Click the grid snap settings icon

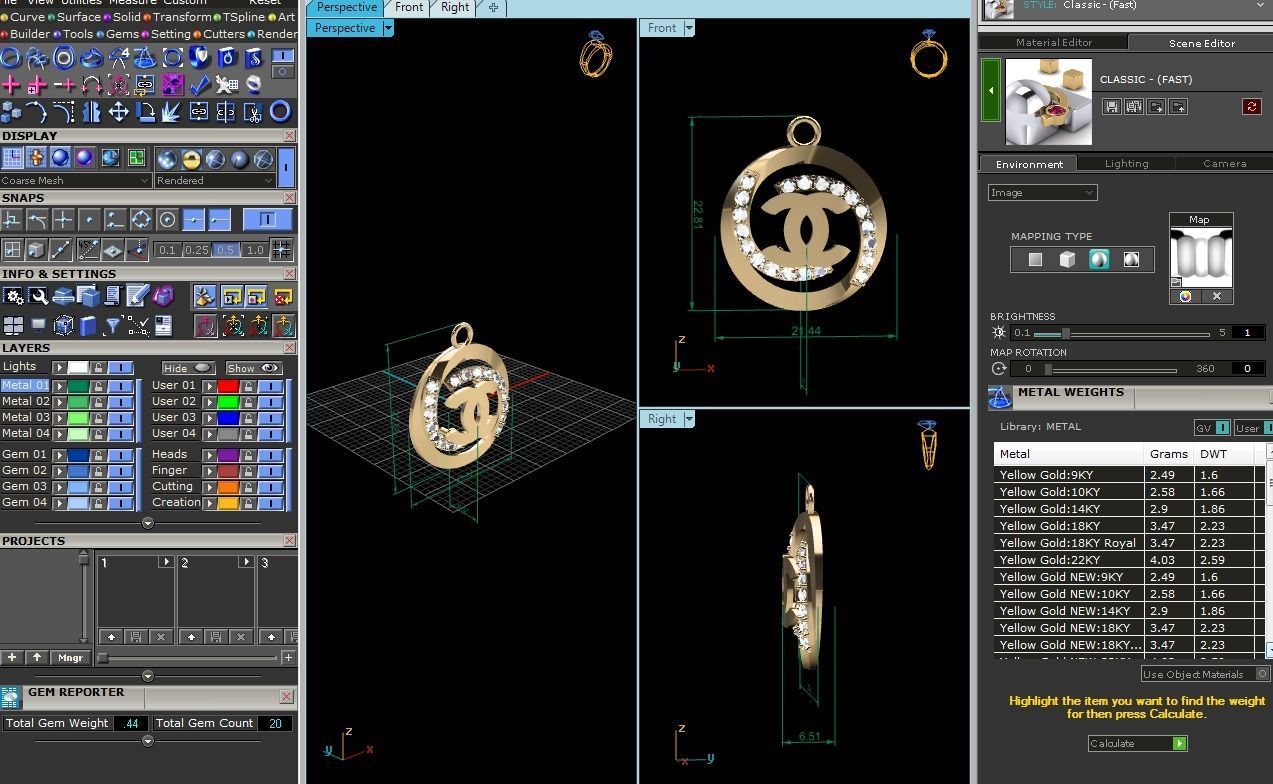pos(281,249)
